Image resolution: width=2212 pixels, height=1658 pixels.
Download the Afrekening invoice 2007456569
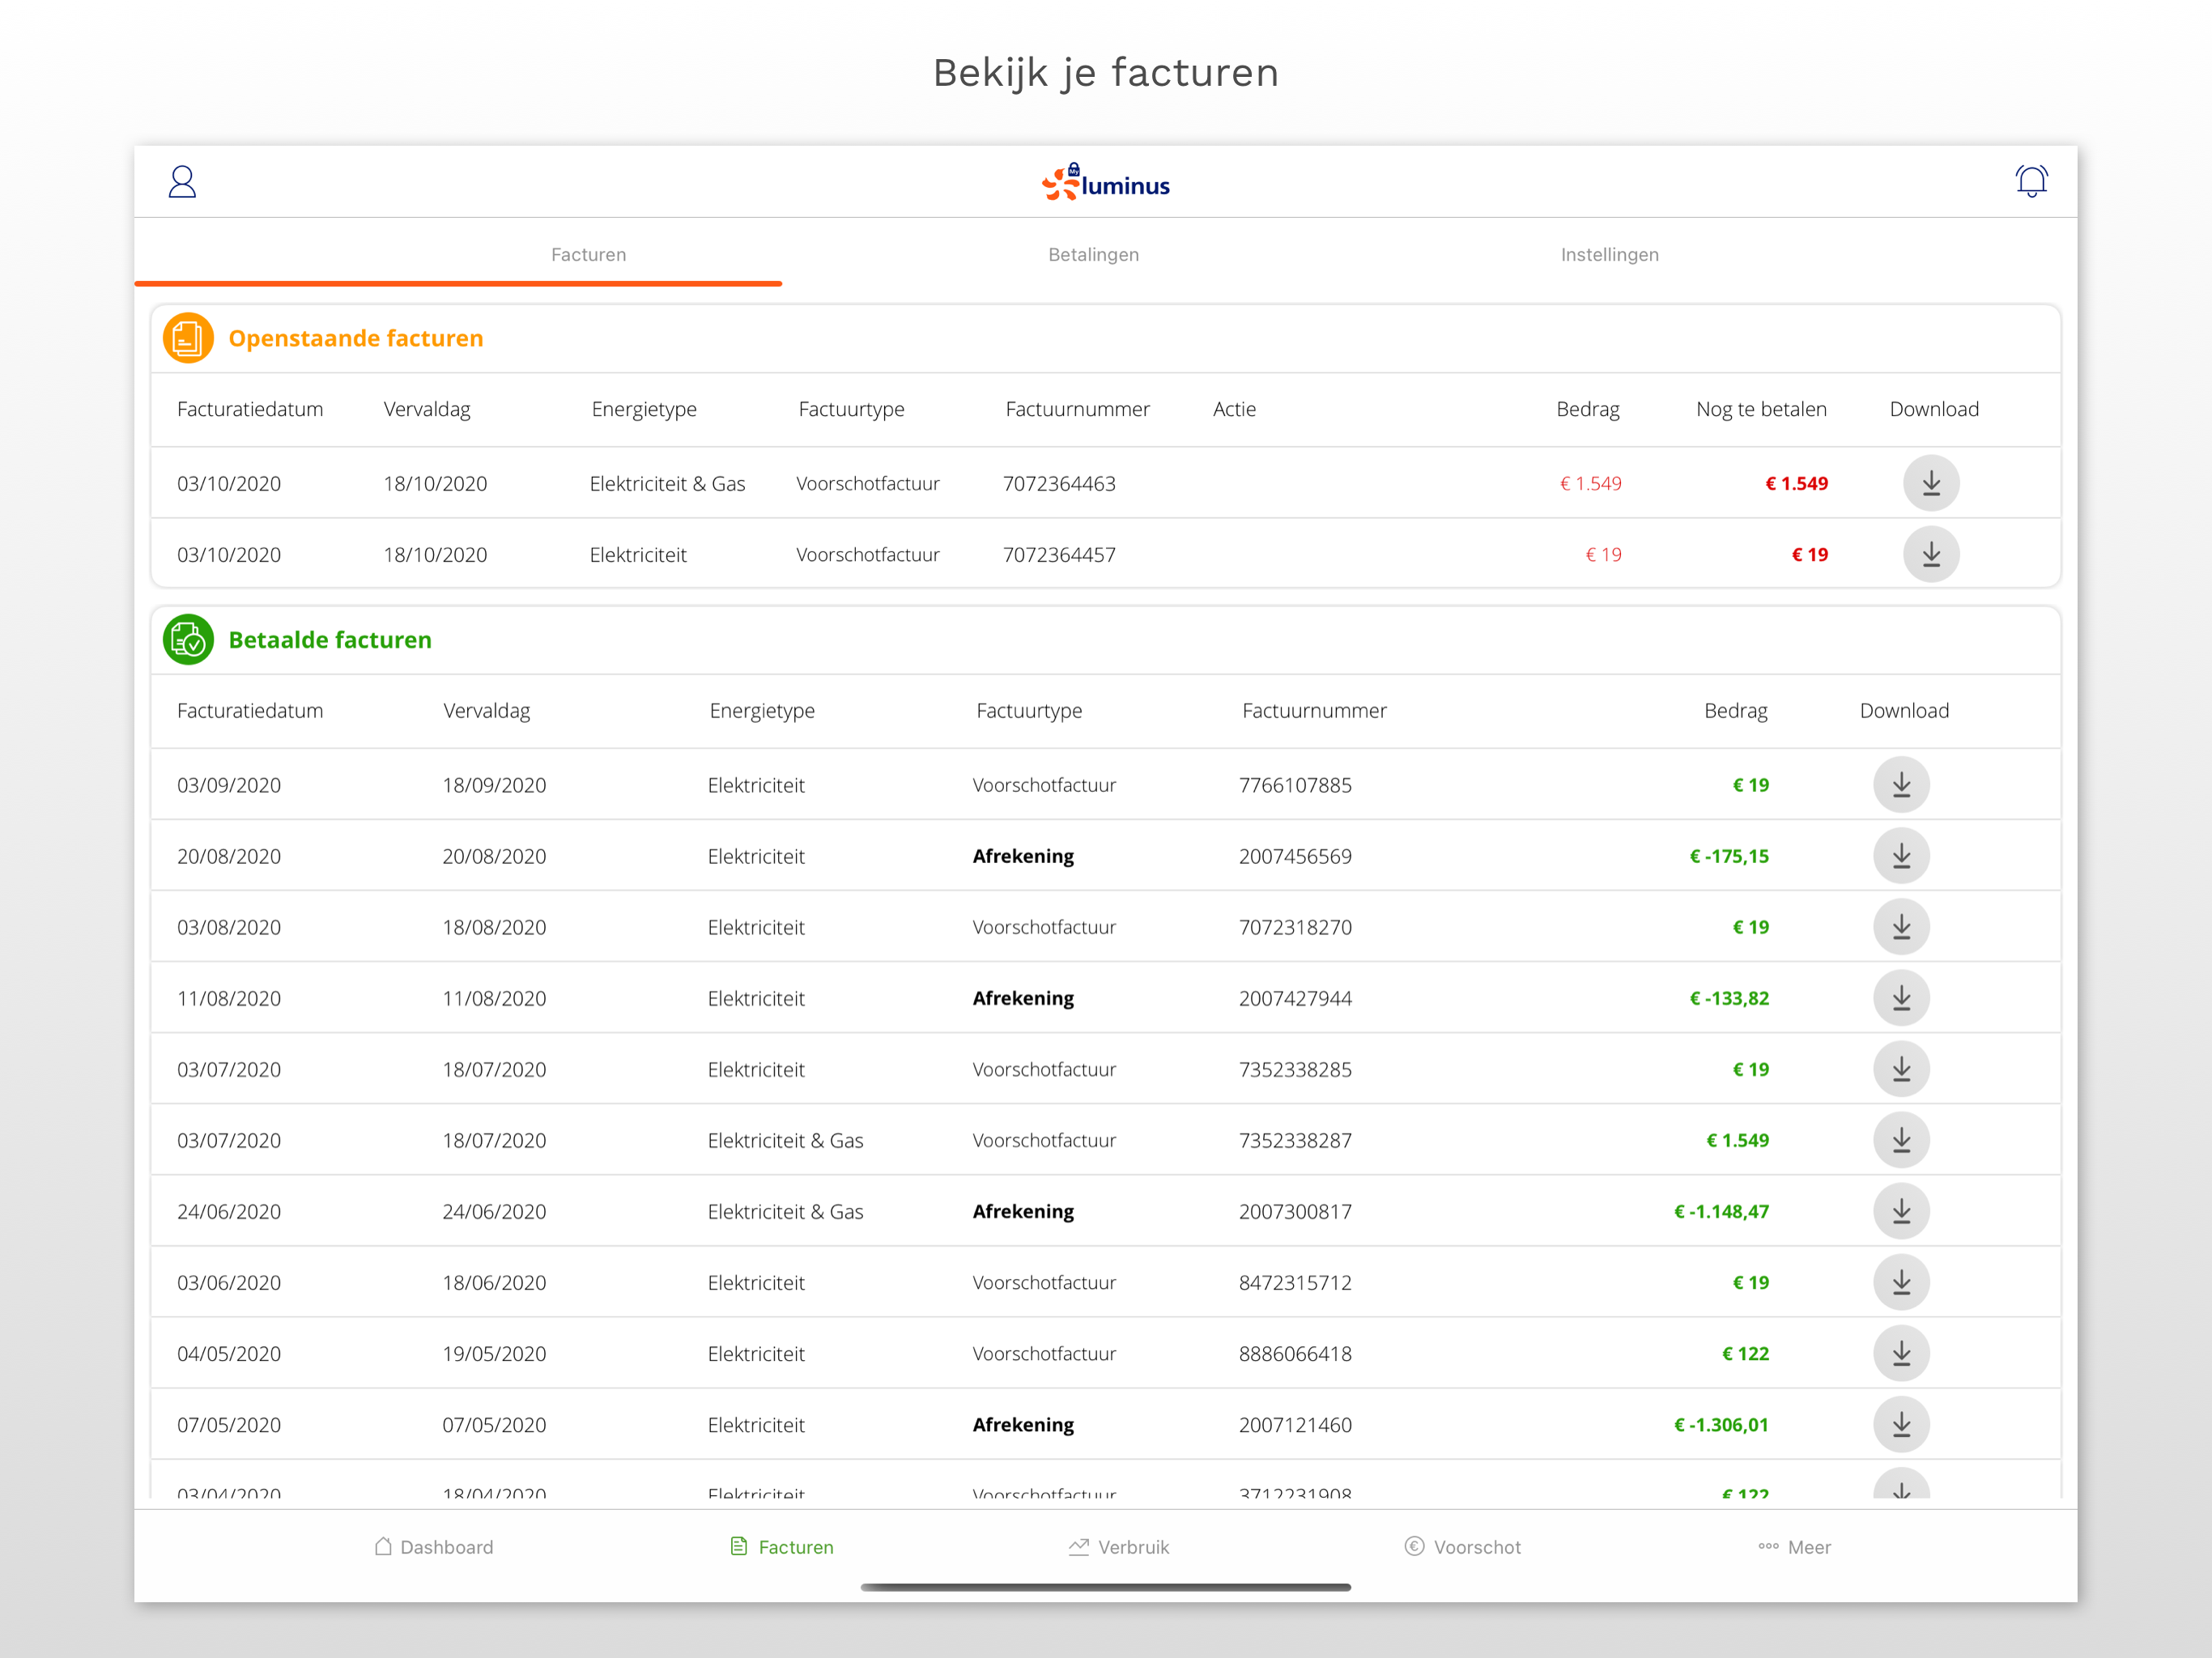click(x=1900, y=857)
